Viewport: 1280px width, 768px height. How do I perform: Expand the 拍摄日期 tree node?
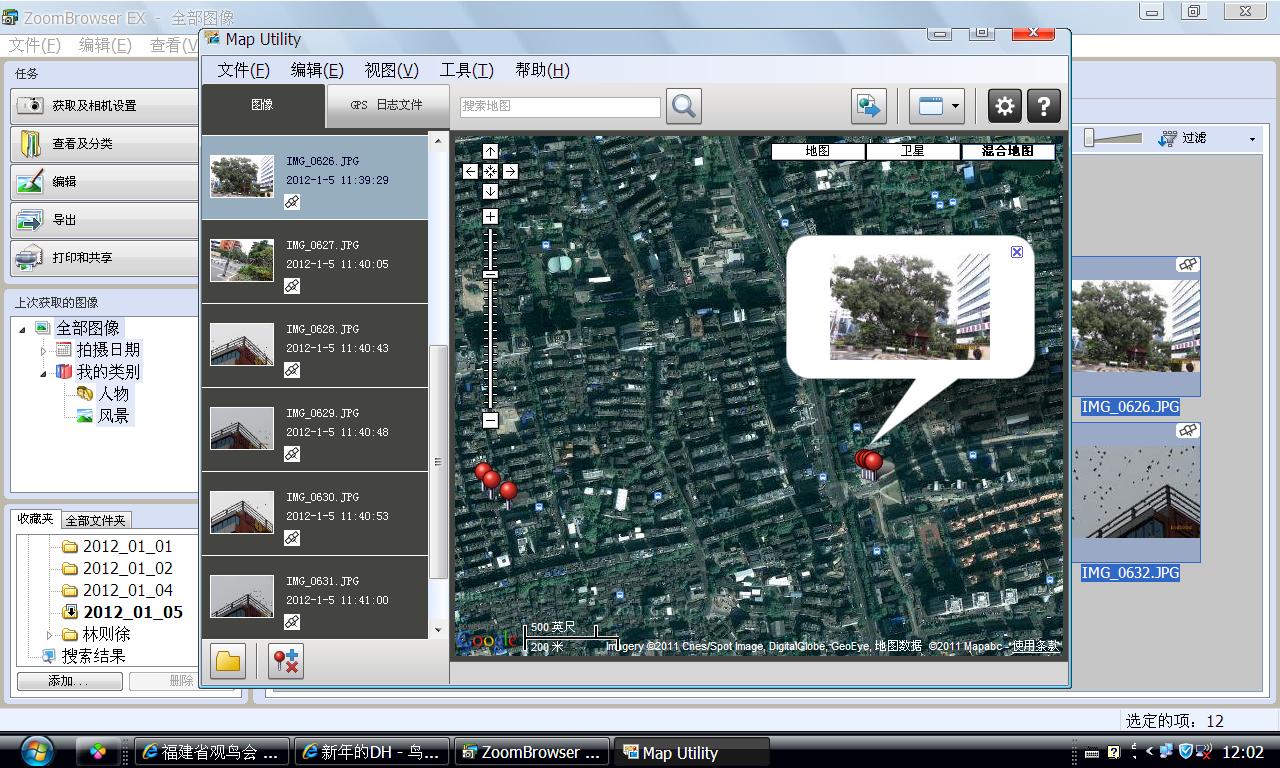click(44, 351)
